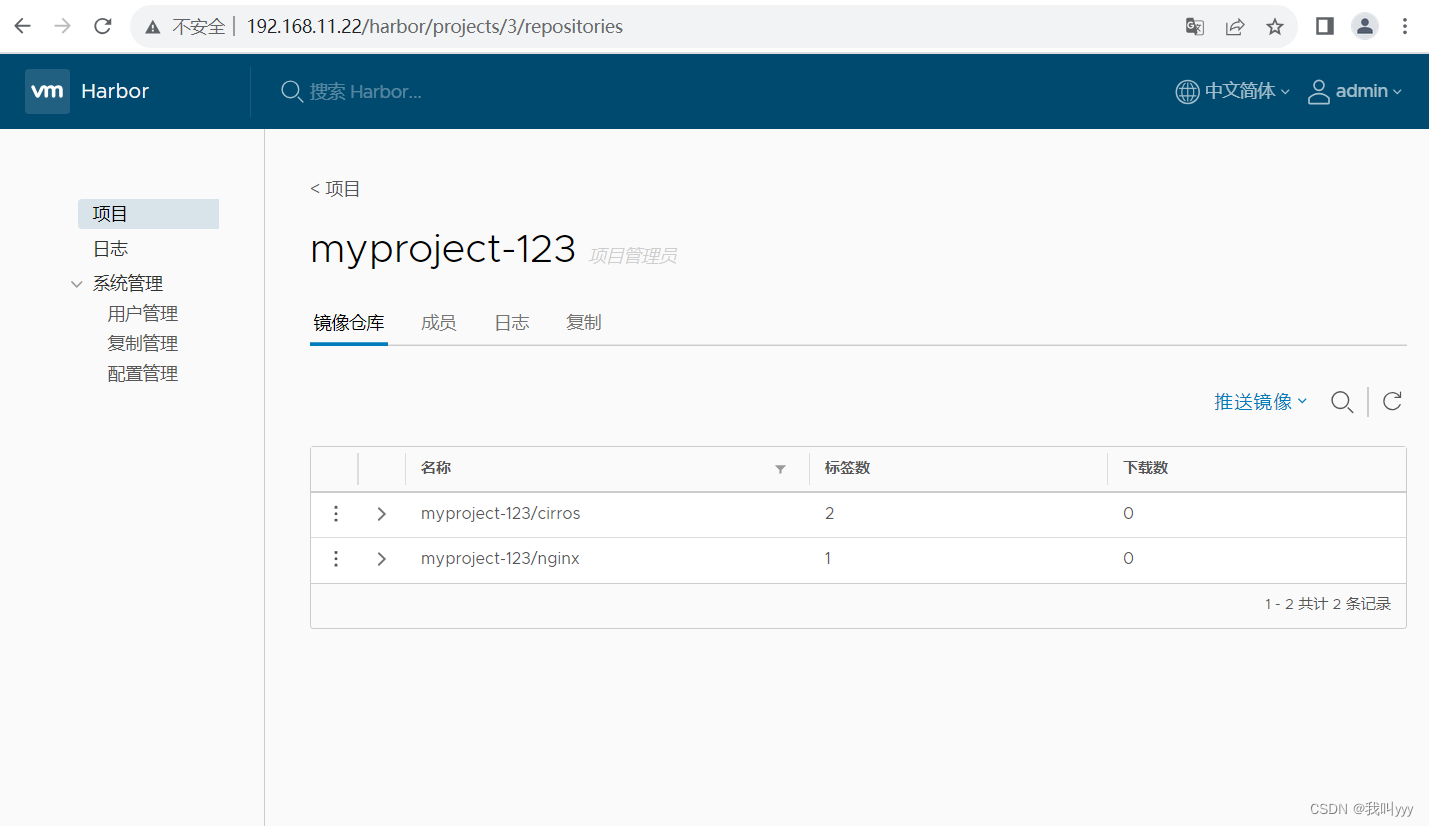Select 项目 in the sidebar
1429x826 pixels.
[148, 214]
